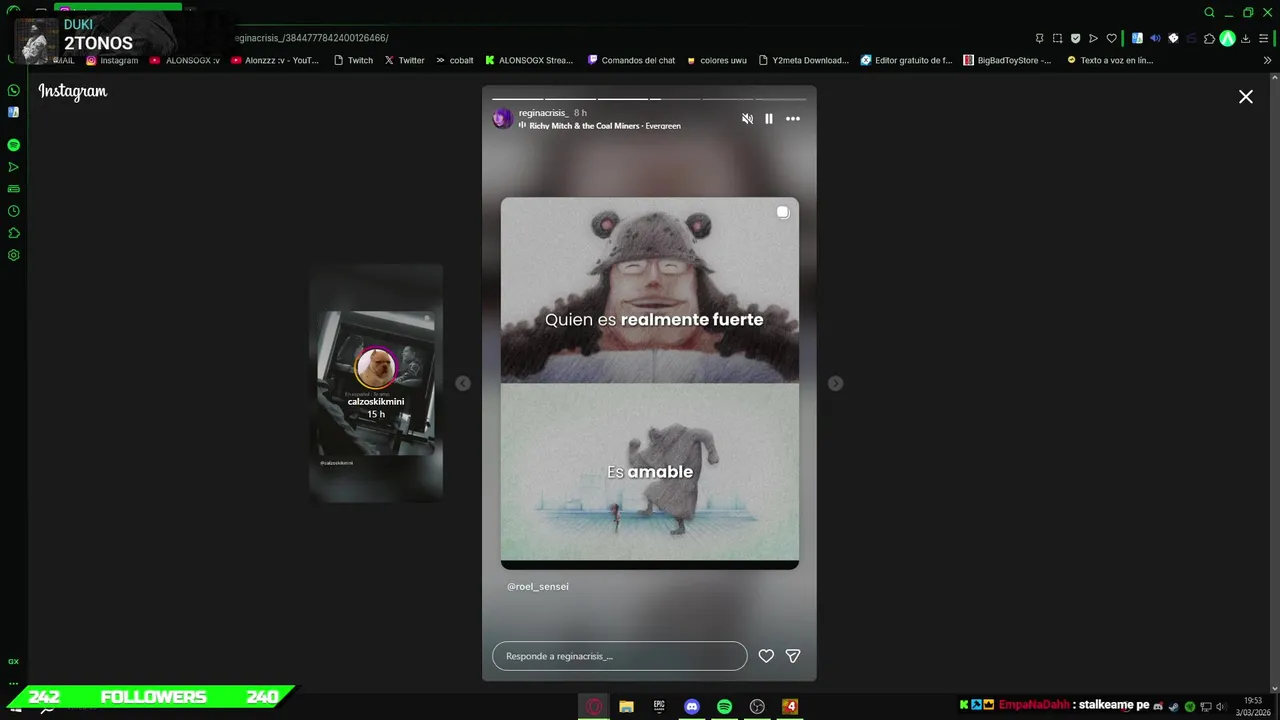Open the Richy Mitch & the Coal Miners music link
Image resolution: width=1280 pixels, height=720 pixels.
tap(605, 126)
